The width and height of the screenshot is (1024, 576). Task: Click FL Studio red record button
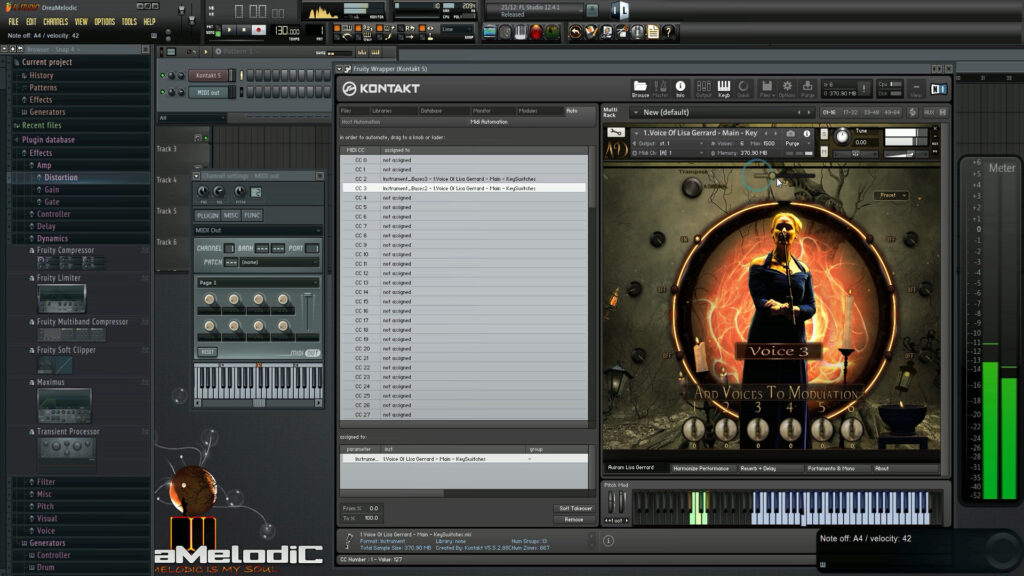(x=259, y=30)
